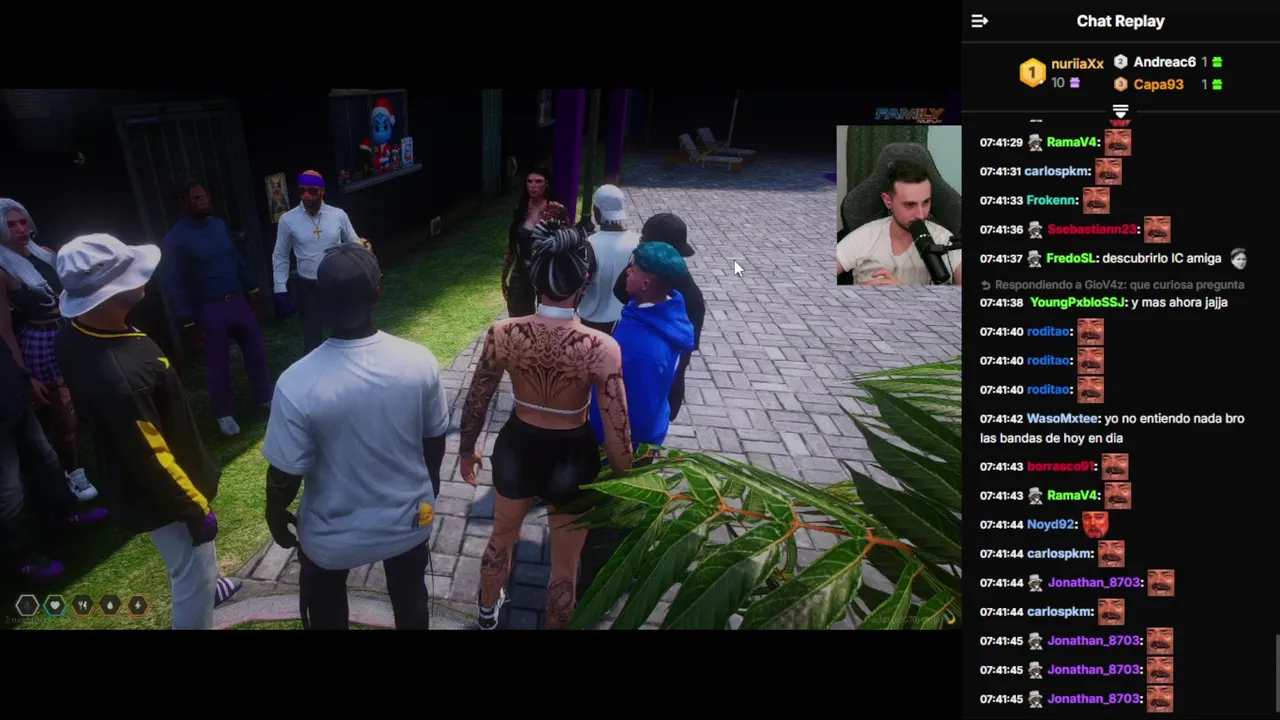1280x720 pixels.
Task: Open RamaV4 profile at 07:41:29
Action: (x=1073, y=142)
